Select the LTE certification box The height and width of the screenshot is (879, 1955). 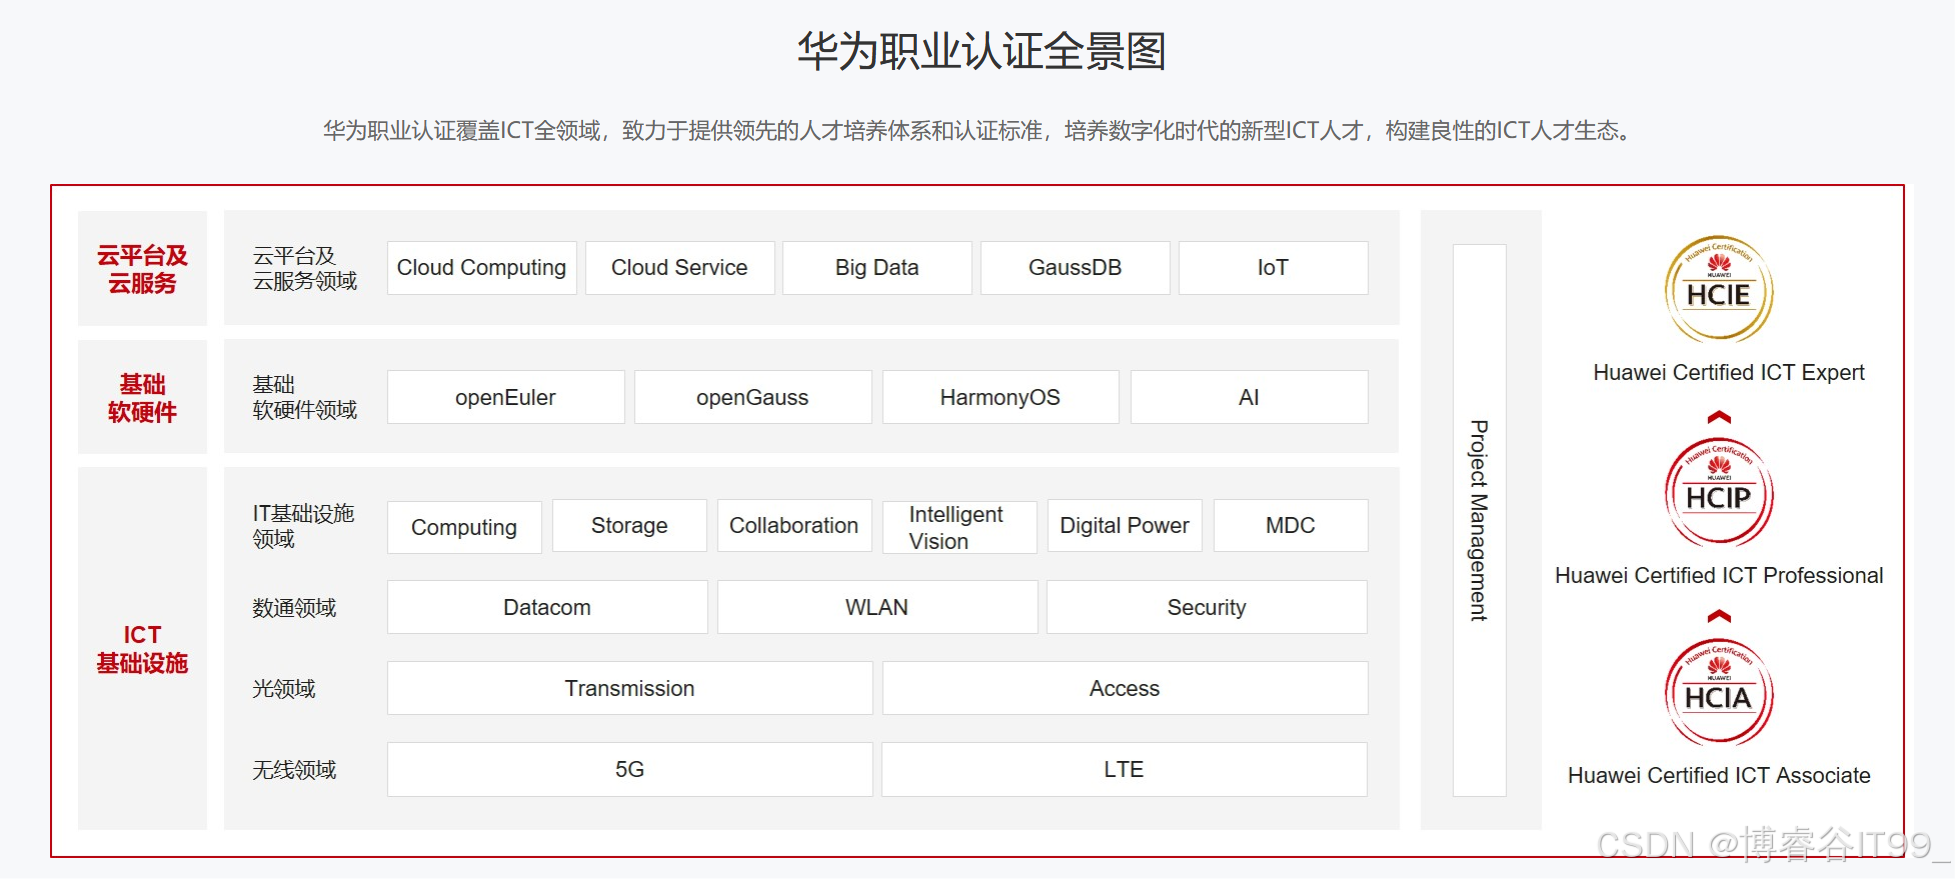[x=1124, y=769]
